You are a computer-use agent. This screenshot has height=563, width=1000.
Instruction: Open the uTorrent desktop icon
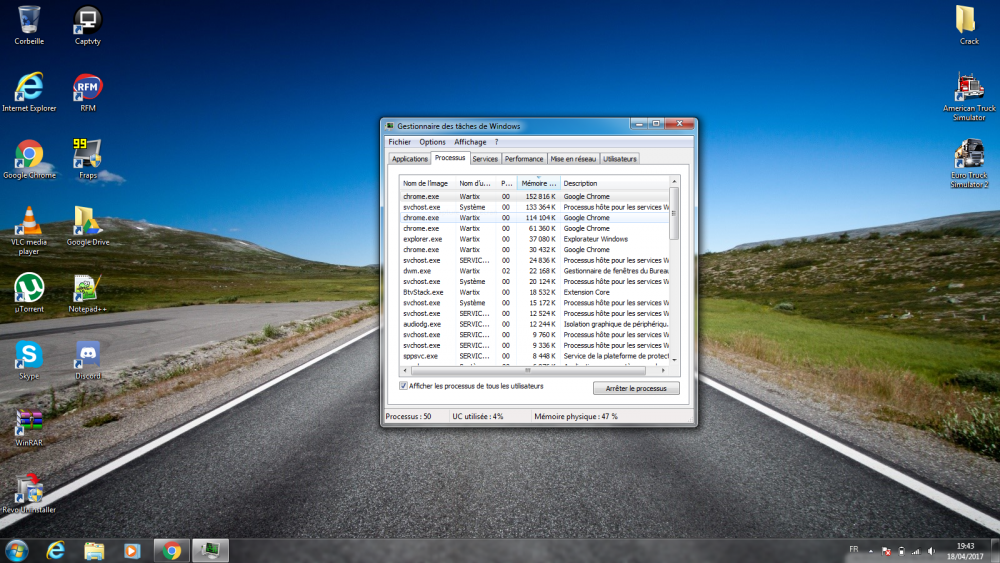[x=29, y=289]
